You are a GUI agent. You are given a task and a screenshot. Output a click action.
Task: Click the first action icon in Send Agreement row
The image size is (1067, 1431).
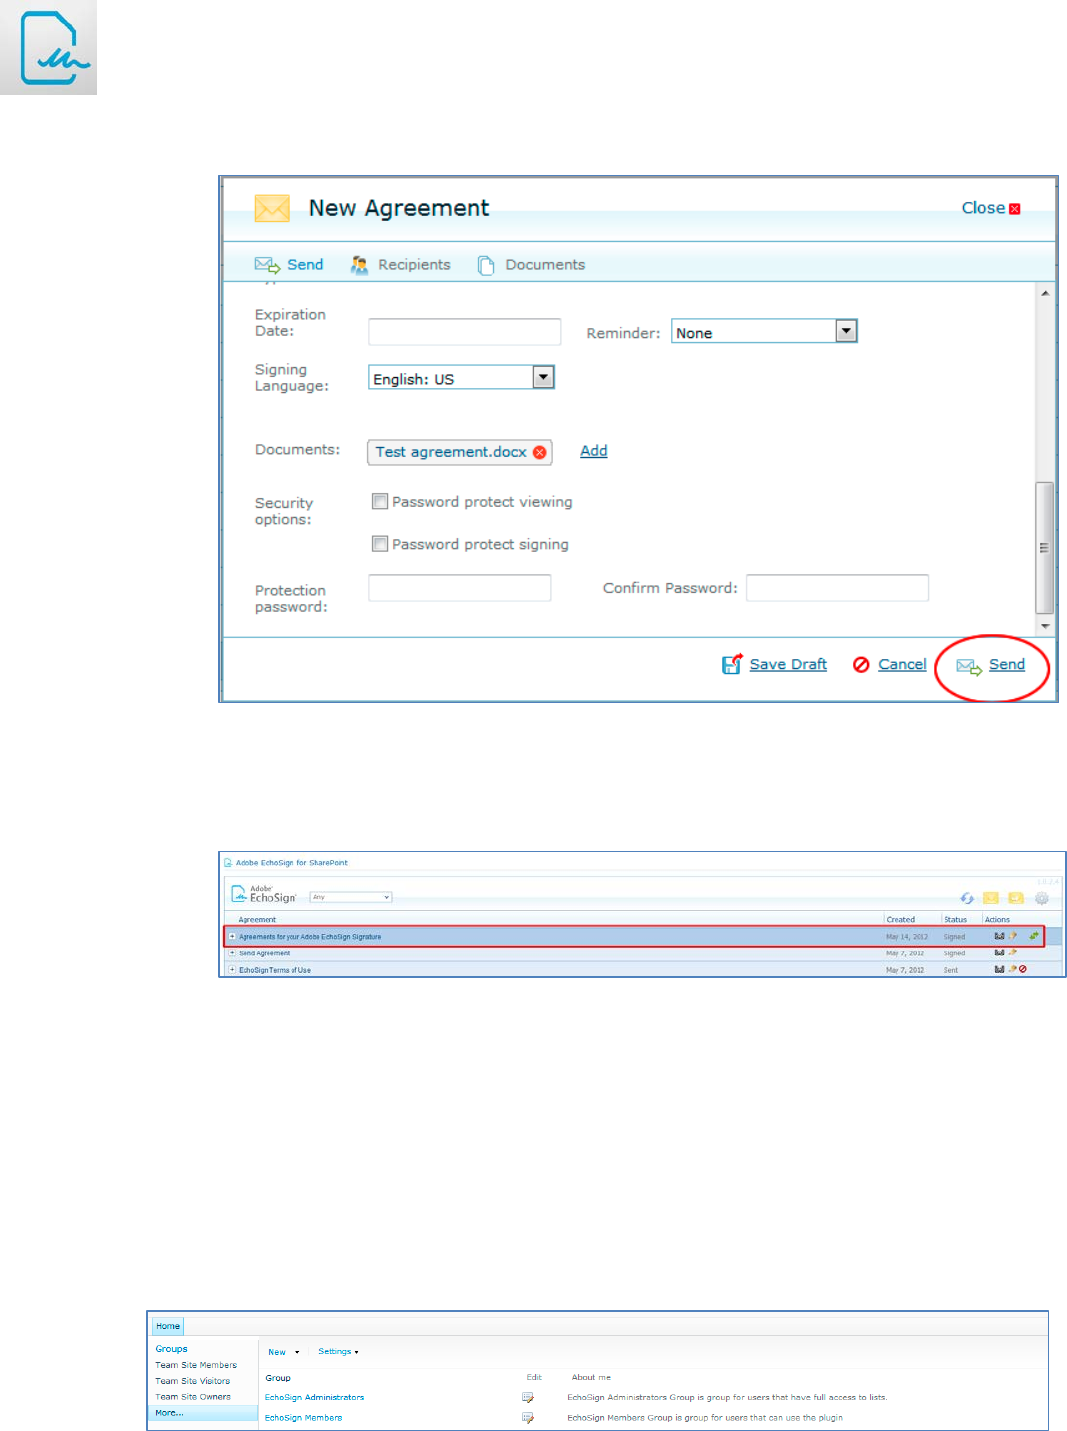pos(999,952)
